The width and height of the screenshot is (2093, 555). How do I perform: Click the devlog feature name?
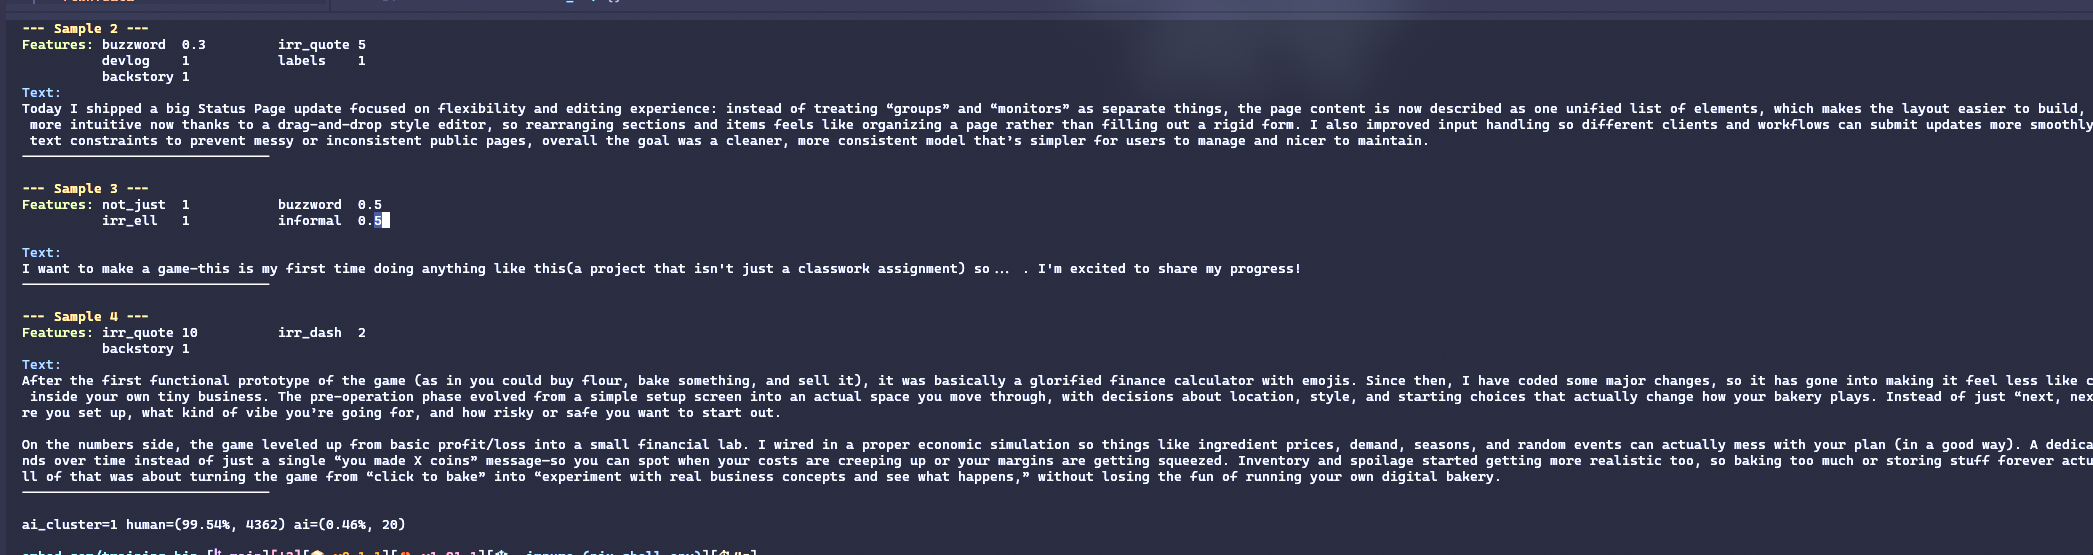[x=125, y=61]
